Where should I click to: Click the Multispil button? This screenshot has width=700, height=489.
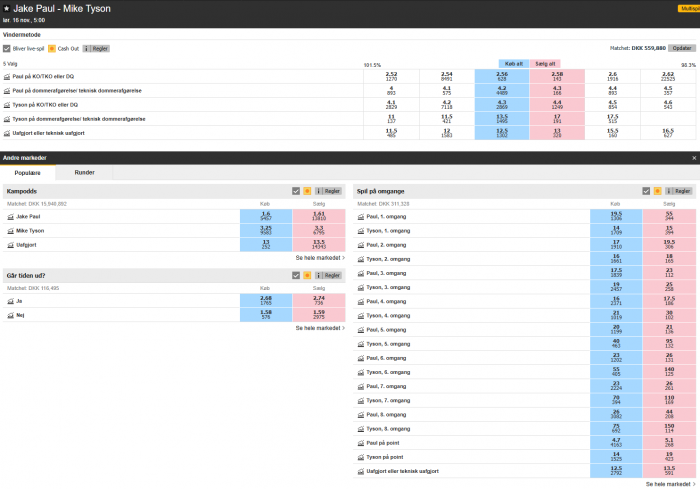click(x=689, y=8)
